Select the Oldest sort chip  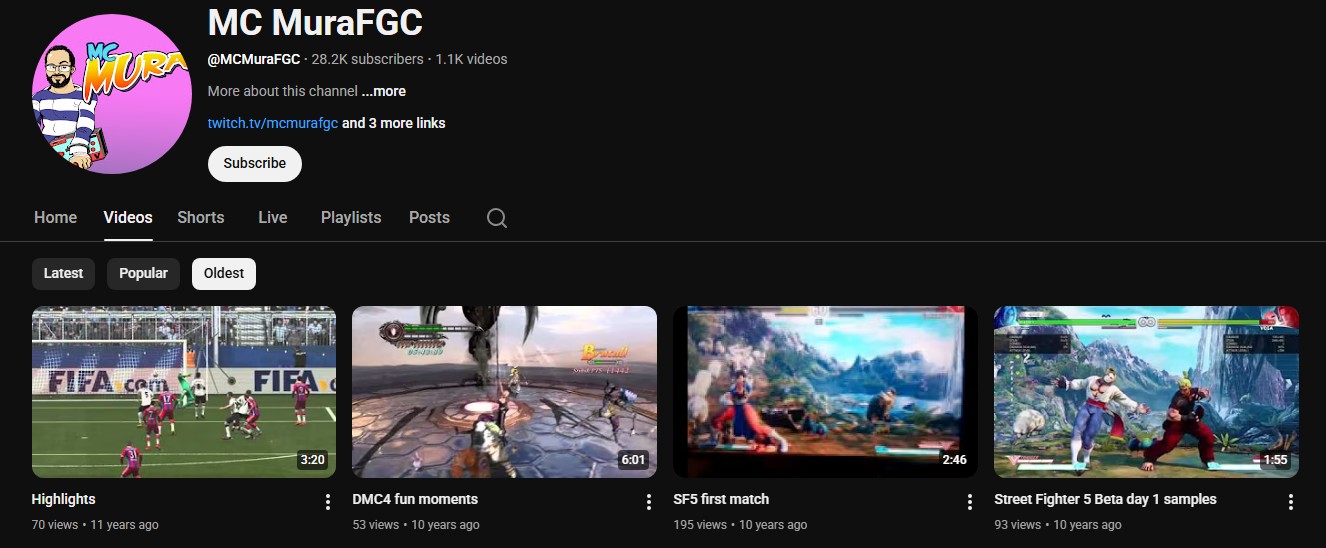pos(224,273)
